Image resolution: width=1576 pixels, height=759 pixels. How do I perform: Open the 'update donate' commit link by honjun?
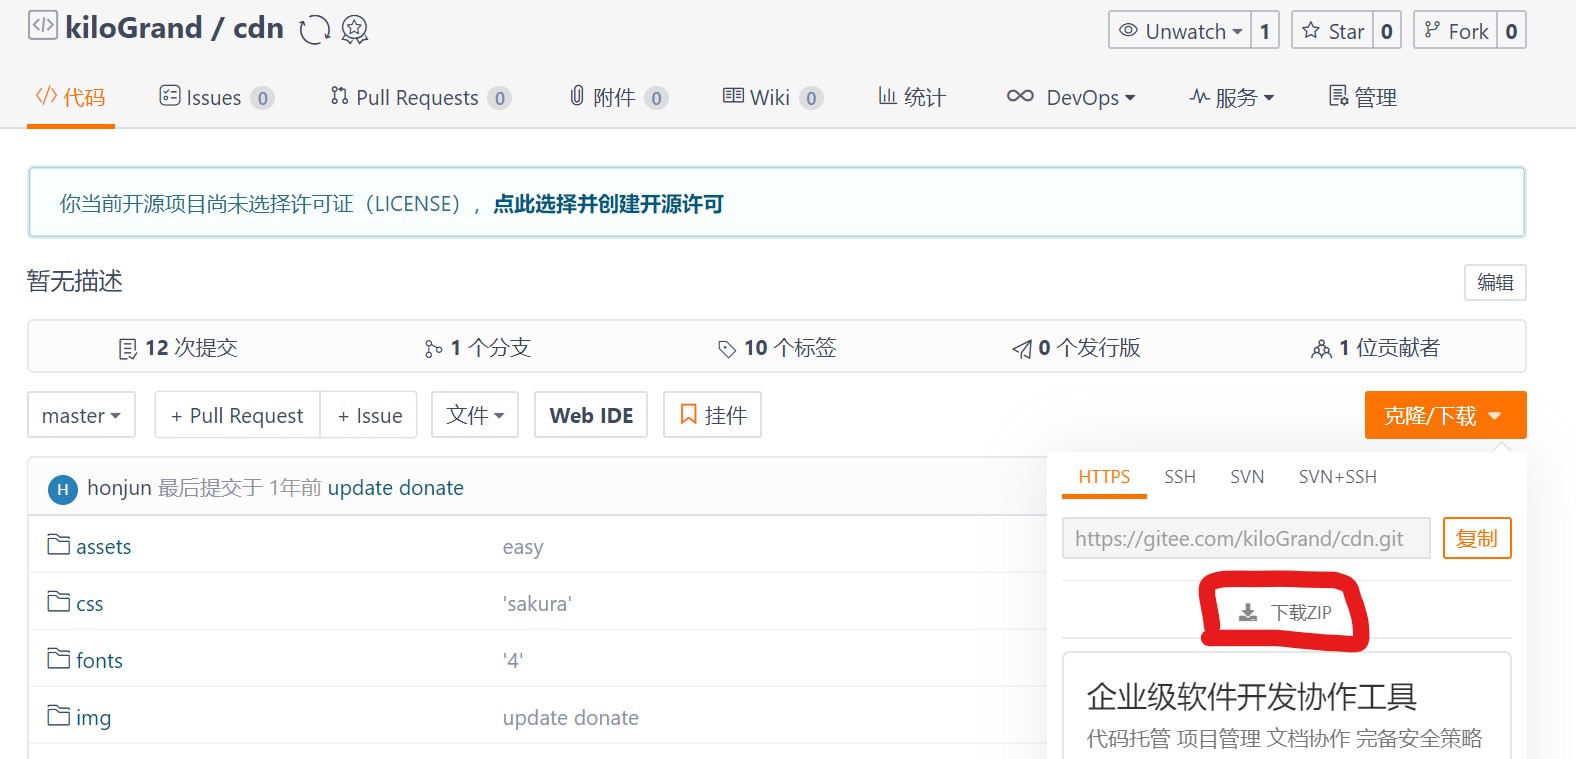pyautogui.click(x=395, y=488)
